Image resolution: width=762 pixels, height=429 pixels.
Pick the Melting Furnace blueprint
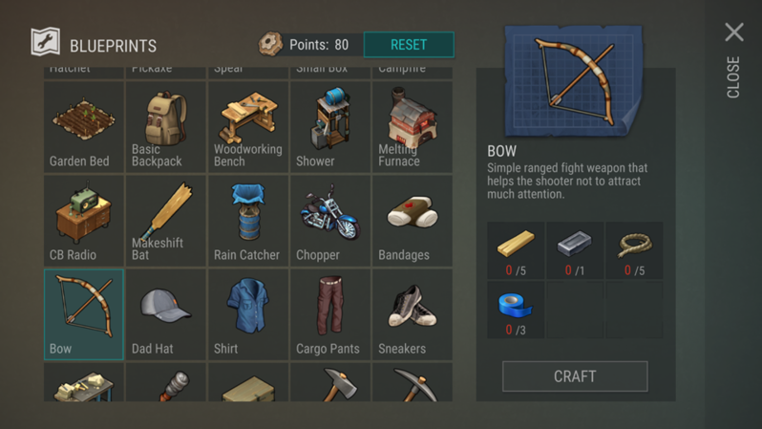pos(412,127)
